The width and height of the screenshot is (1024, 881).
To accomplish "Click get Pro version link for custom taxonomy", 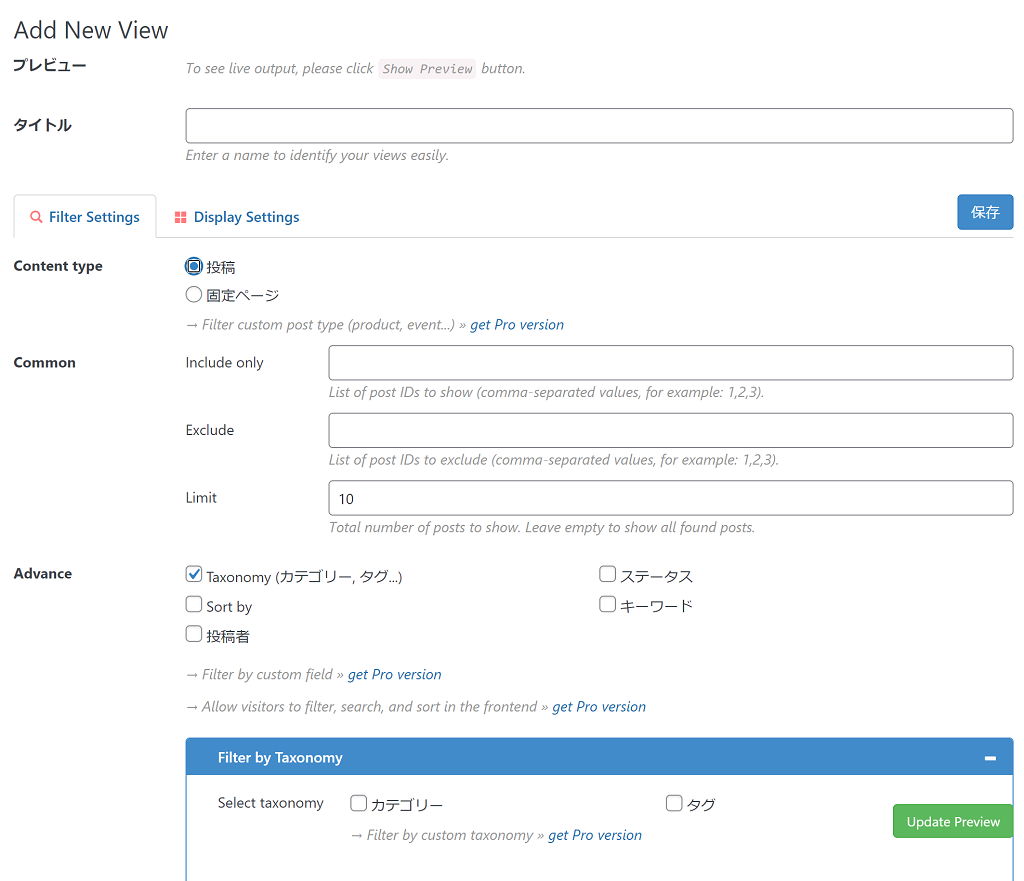I will 594,835.
